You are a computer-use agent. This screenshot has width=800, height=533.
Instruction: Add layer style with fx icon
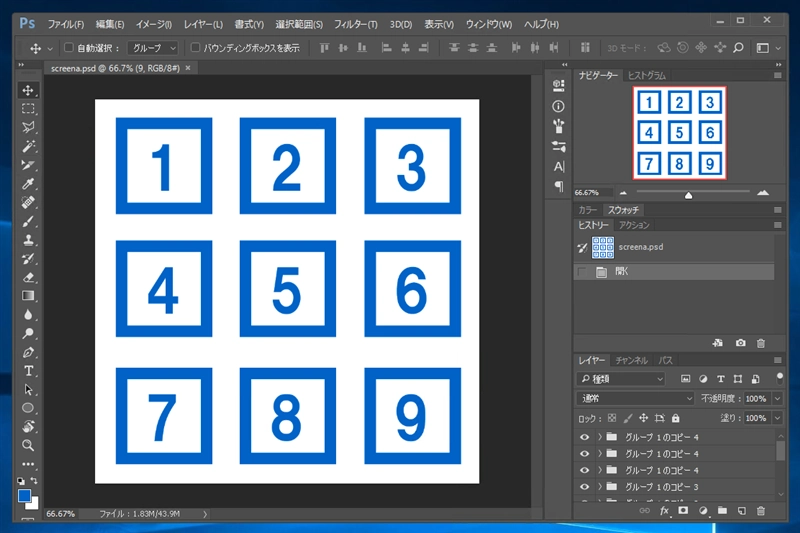pos(664,511)
